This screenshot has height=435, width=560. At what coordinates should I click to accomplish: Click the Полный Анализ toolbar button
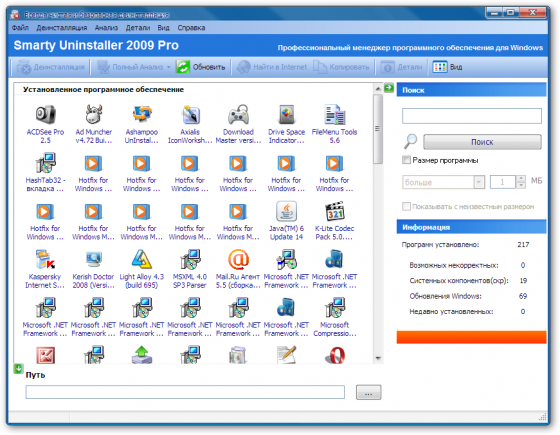pyautogui.click(x=130, y=67)
